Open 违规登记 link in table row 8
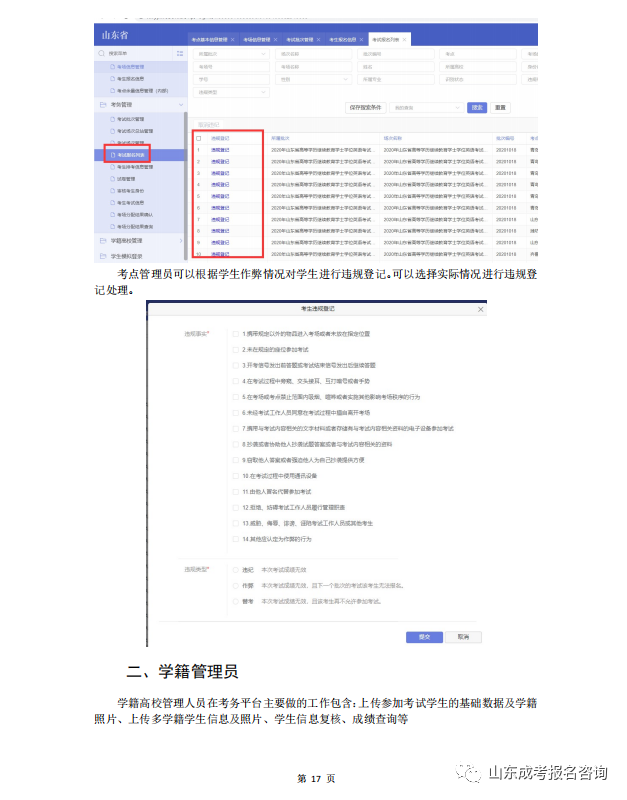This screenshot has height=800, width=627. [220, 231]
